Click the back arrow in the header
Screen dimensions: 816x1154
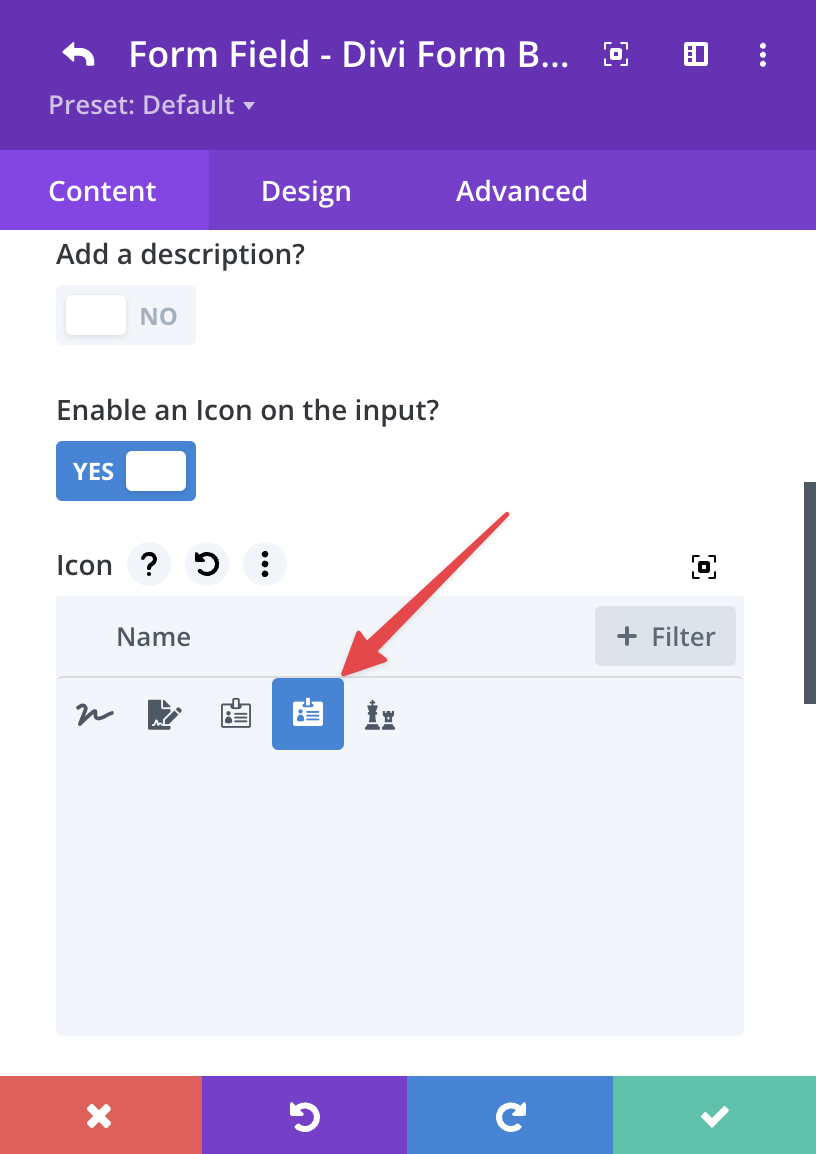tap(78, 54)
